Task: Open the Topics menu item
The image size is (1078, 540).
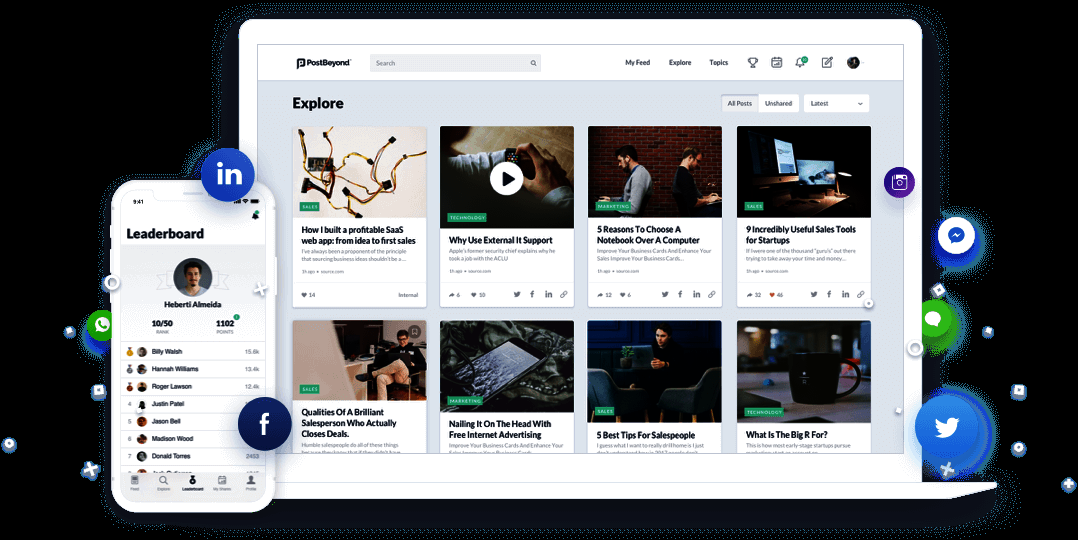Action: pos(718,63)
